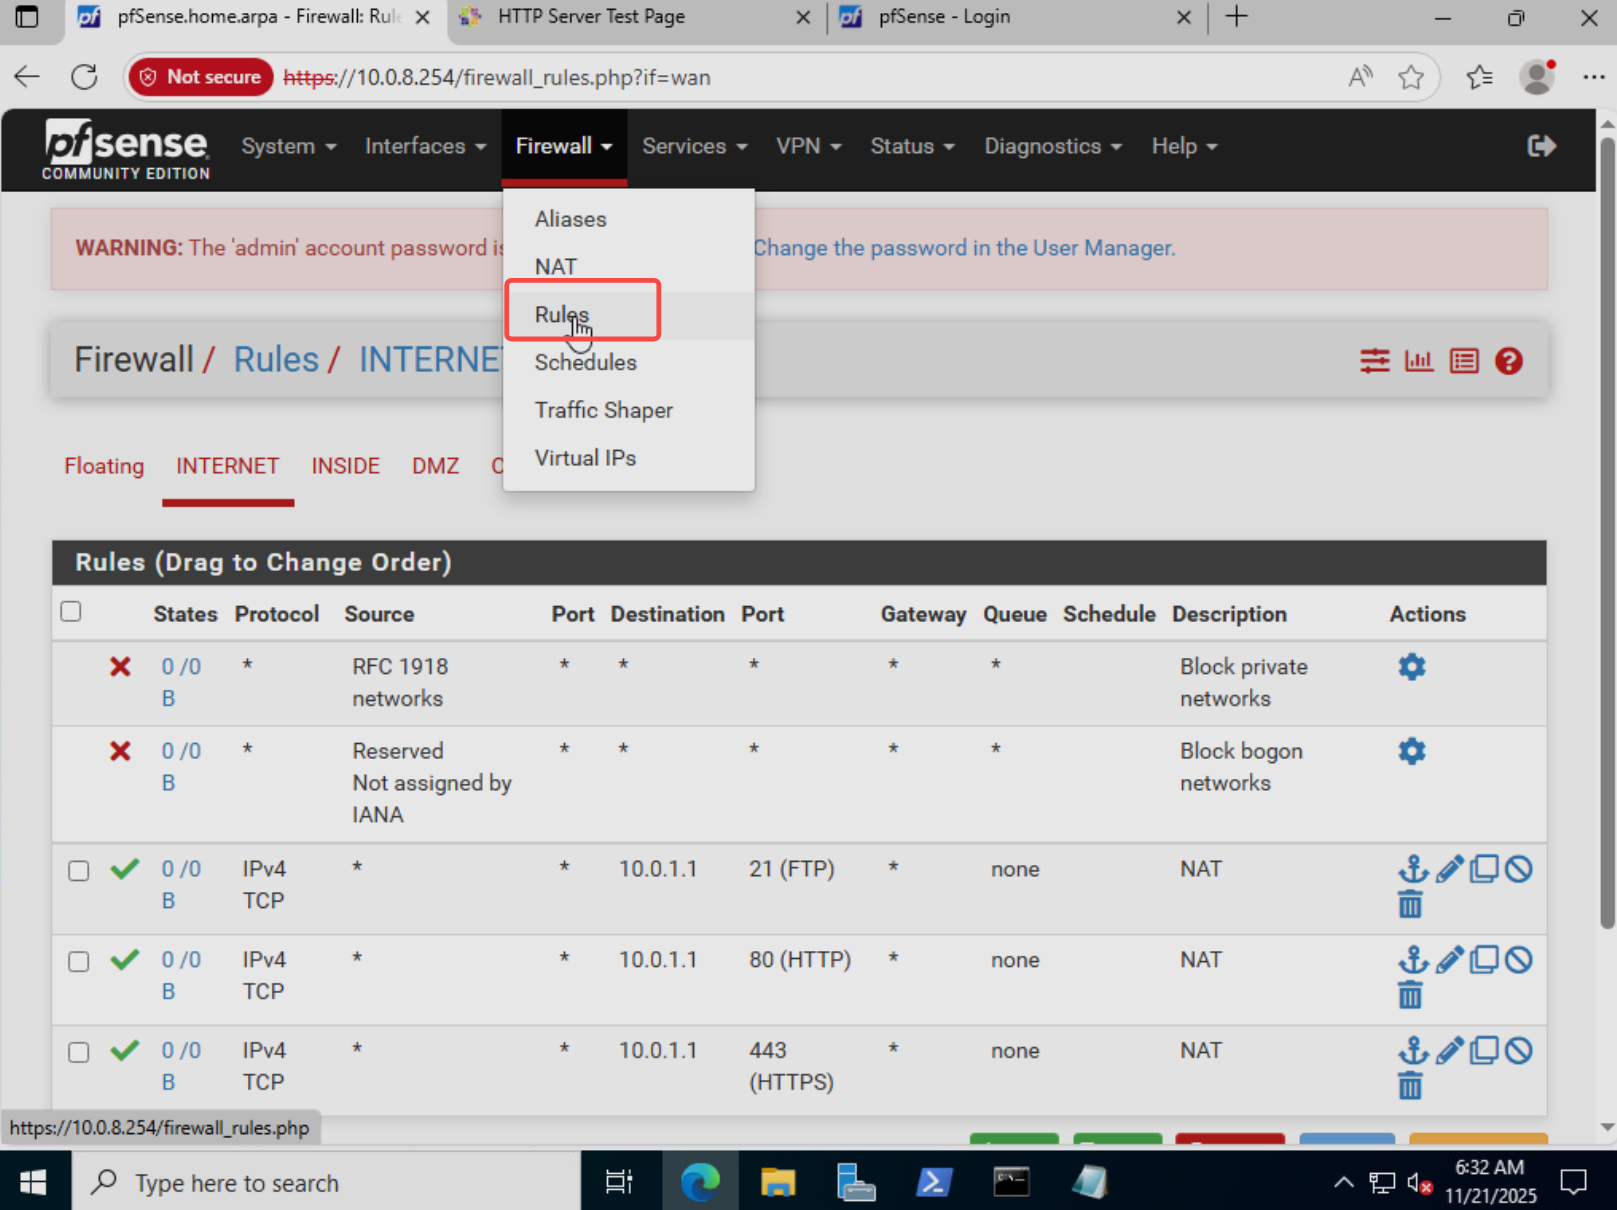Check the 443 (HTTPS) rule checkbox
1617x1210 pixels.
pos(79,1052)
